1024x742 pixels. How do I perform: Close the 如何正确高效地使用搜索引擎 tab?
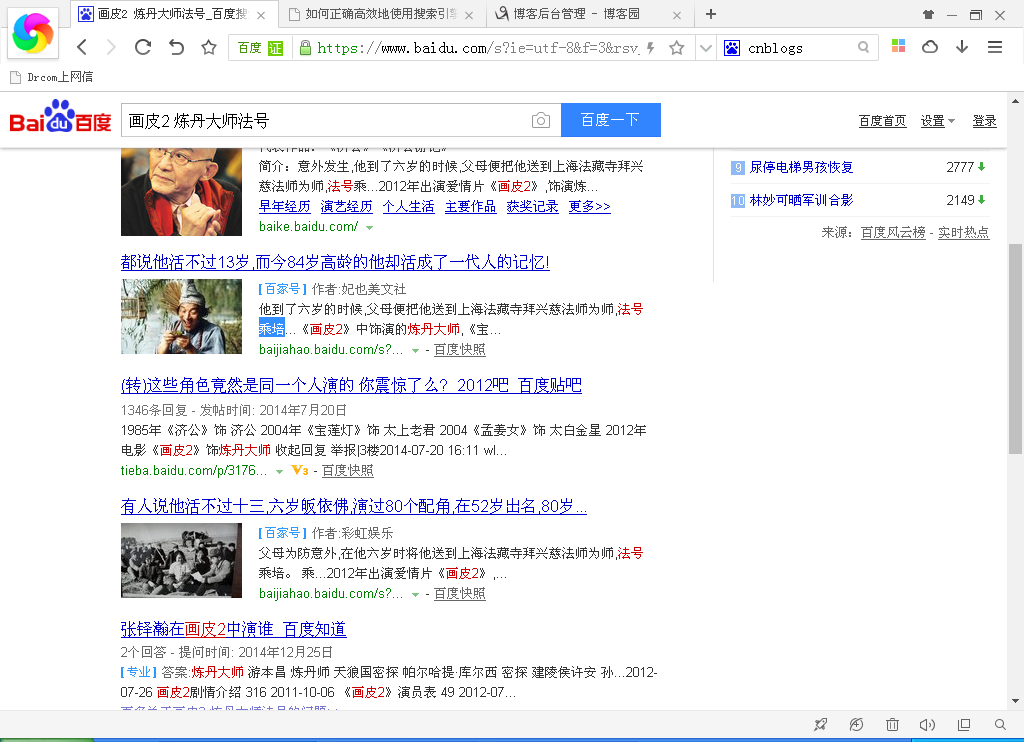469,15
